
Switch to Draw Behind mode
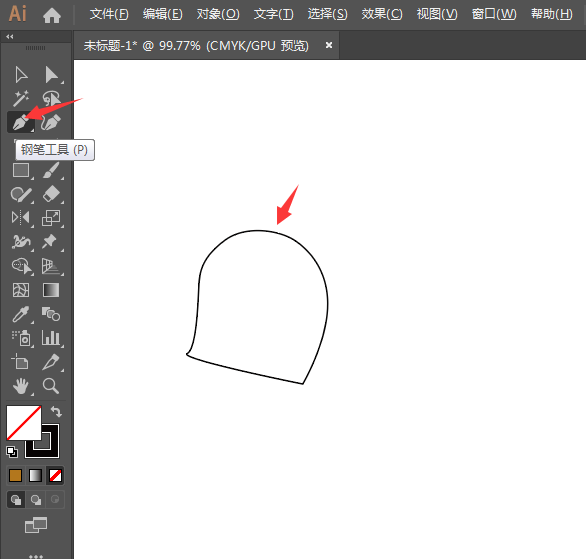pos(36,500)
